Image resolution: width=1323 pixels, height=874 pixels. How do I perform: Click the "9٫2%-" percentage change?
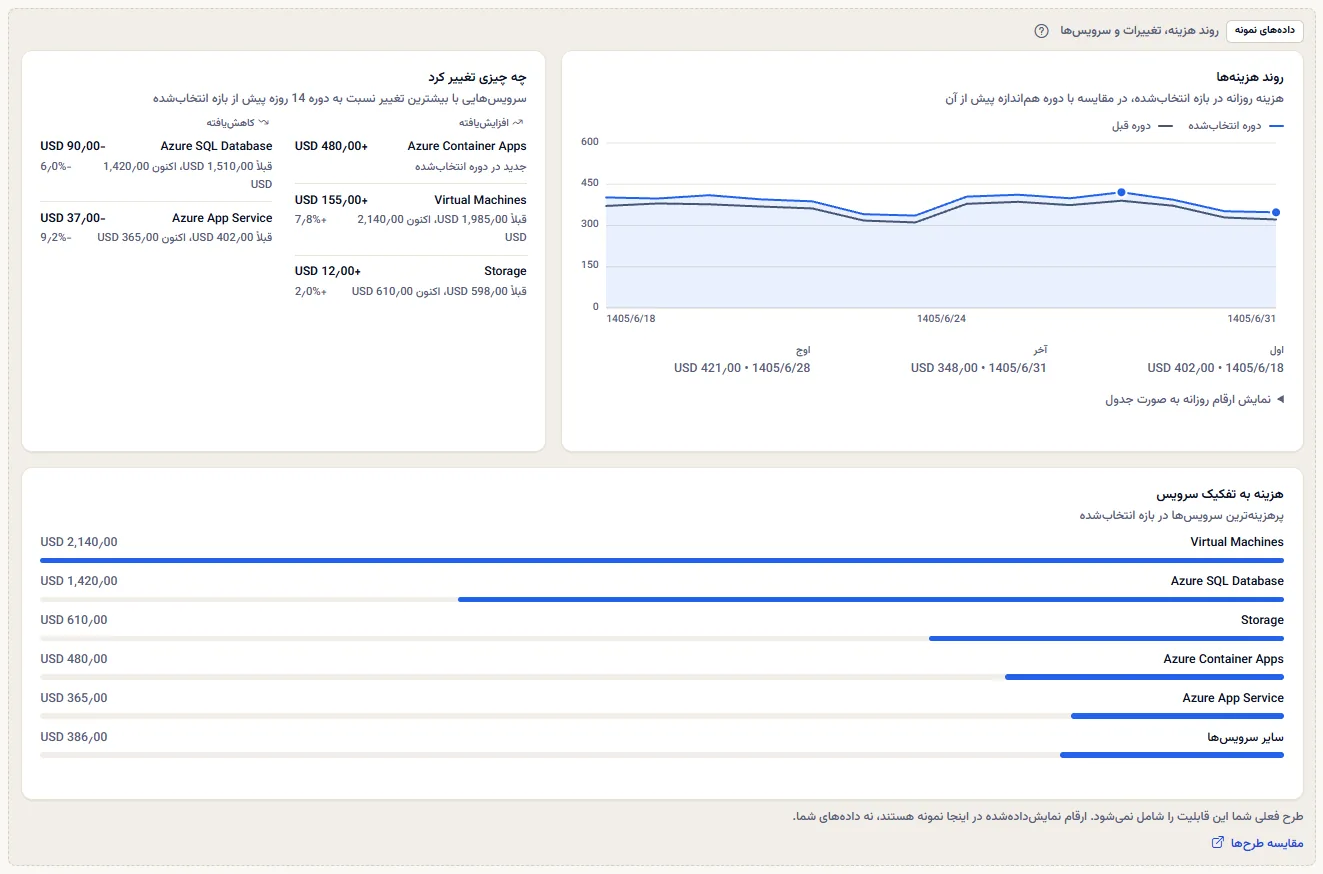click(56, 238)
